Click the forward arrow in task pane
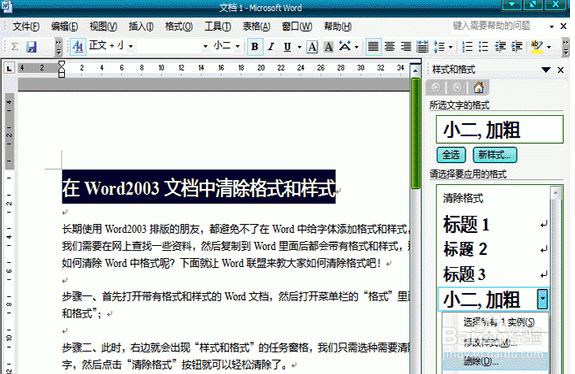The height and width of the screenshot is (374, 575). (x=457, y=88)
